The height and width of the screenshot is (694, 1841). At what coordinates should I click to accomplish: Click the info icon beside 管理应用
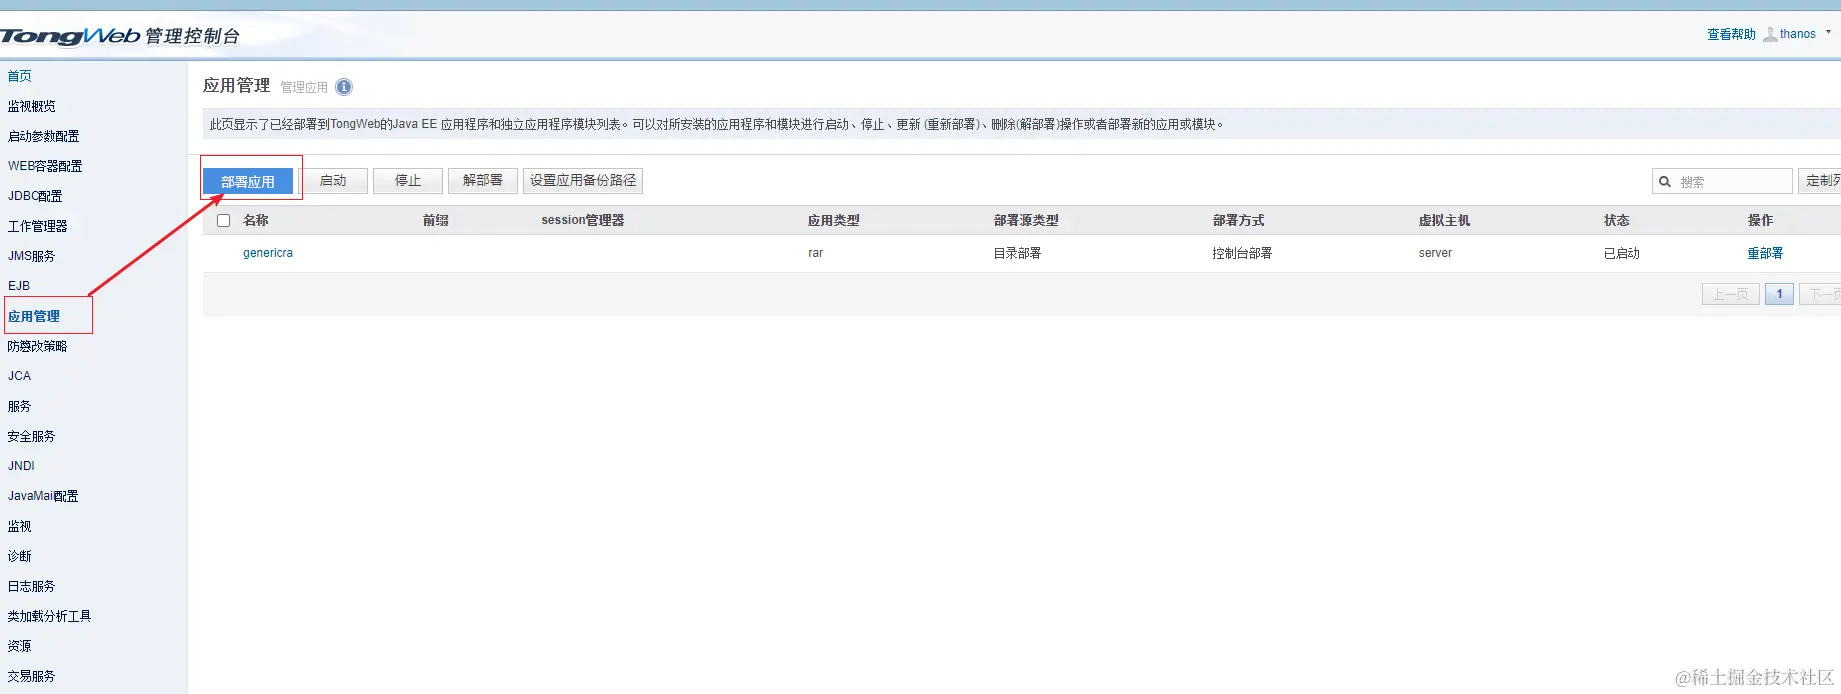344,87
